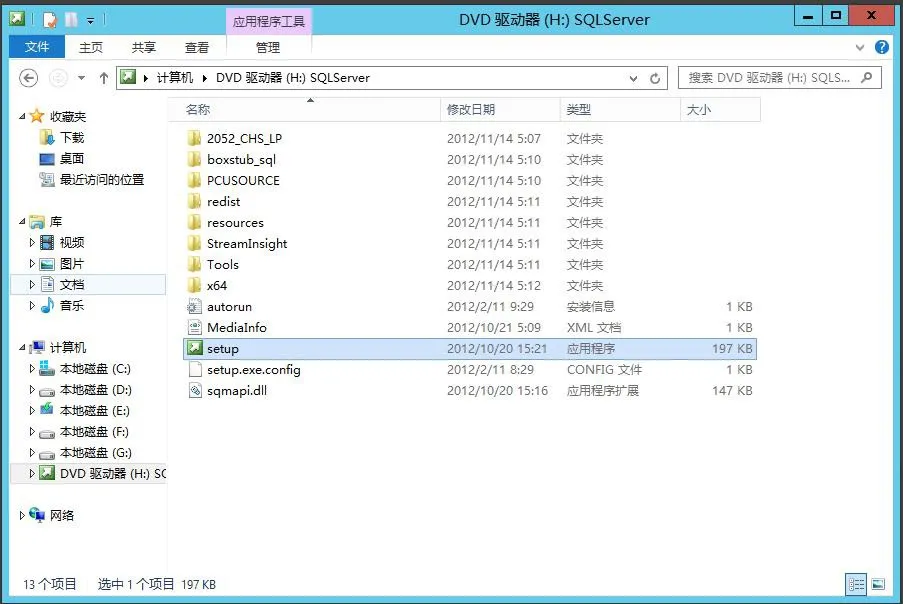
Task: Click the 文件 menu
Action: tap(37, 46)
